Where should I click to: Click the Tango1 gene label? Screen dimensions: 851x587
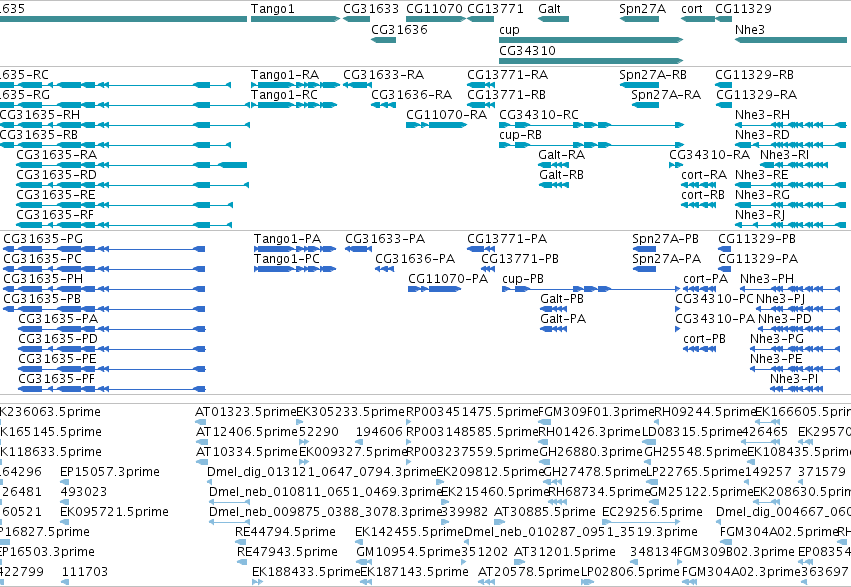click(272, 9)
